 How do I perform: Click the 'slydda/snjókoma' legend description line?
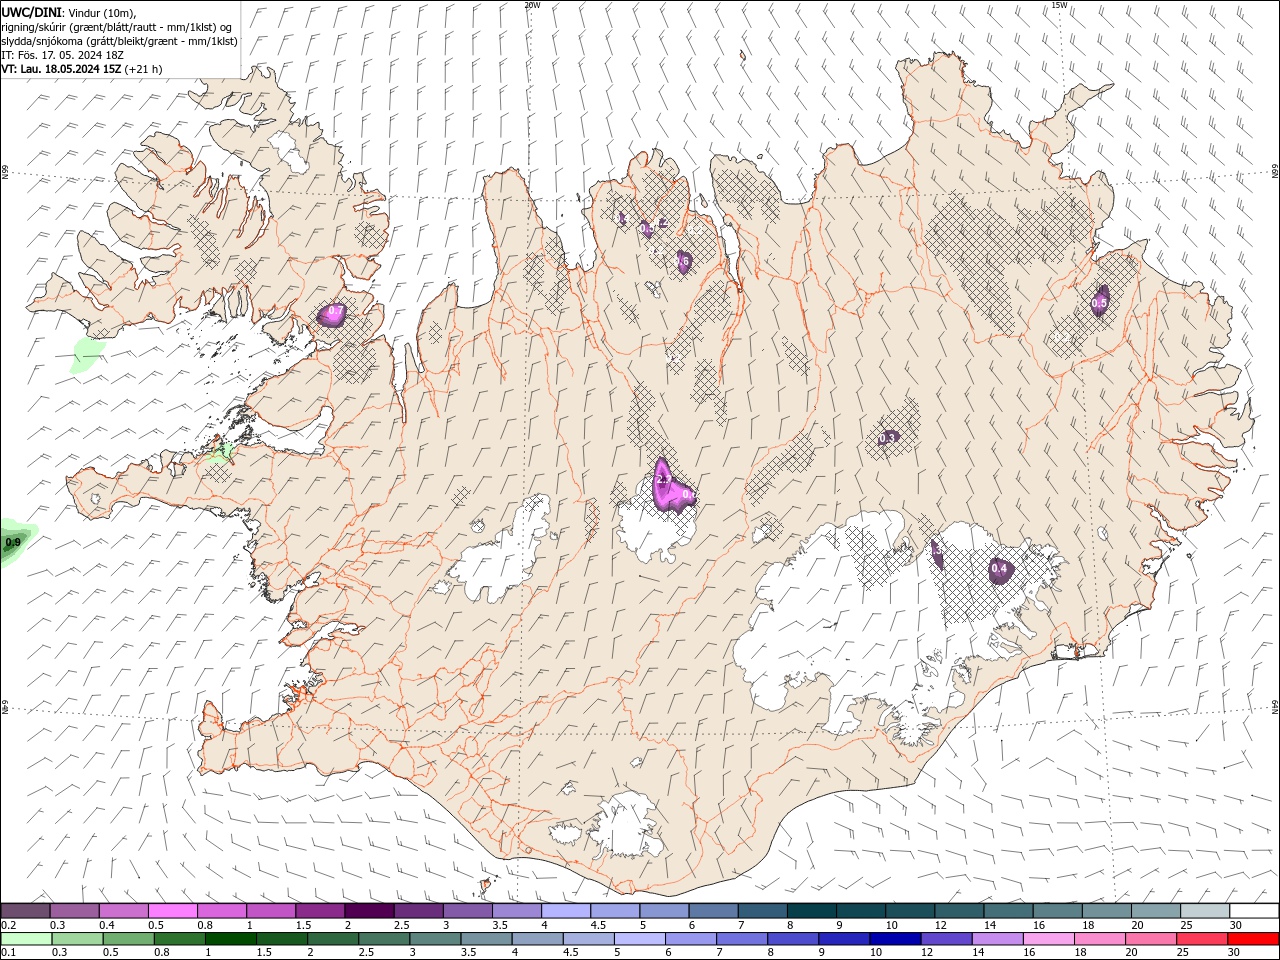point(119,41)
